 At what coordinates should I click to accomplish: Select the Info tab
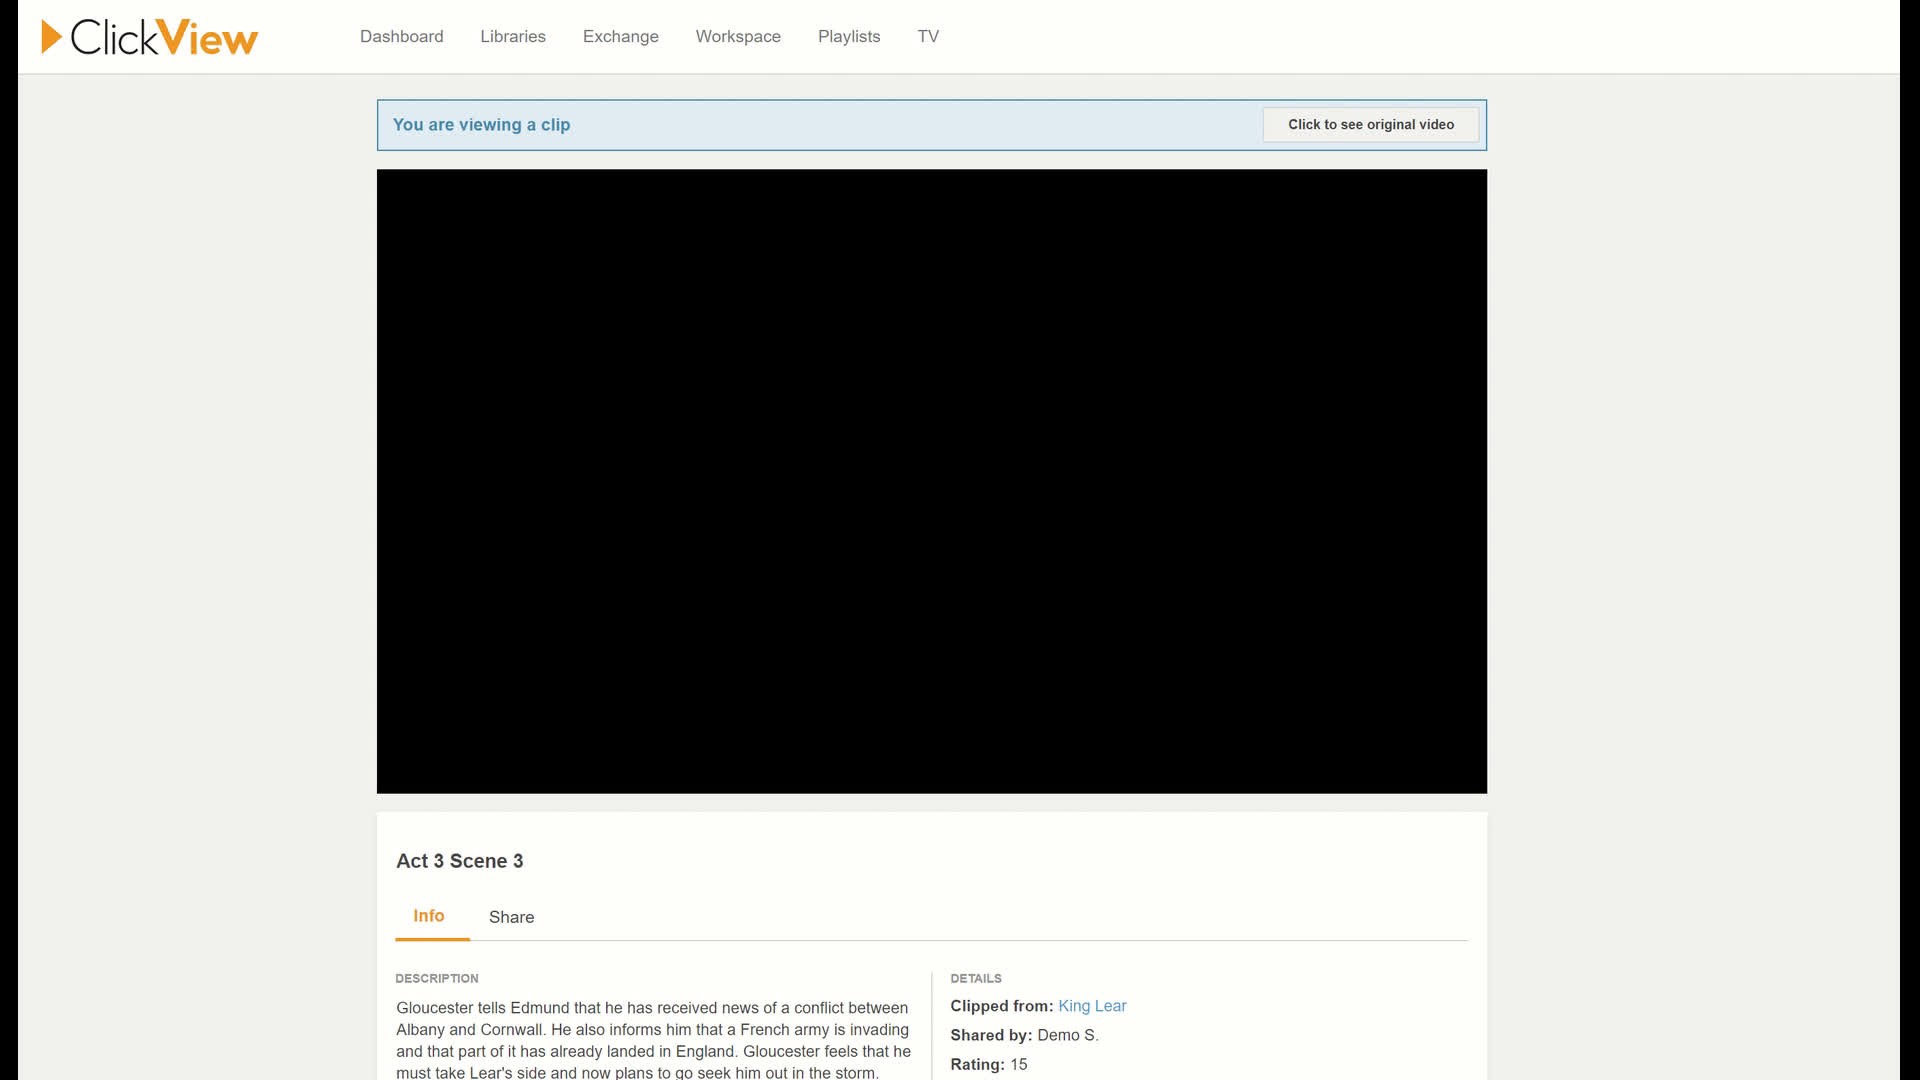click(x=429, y=916)
